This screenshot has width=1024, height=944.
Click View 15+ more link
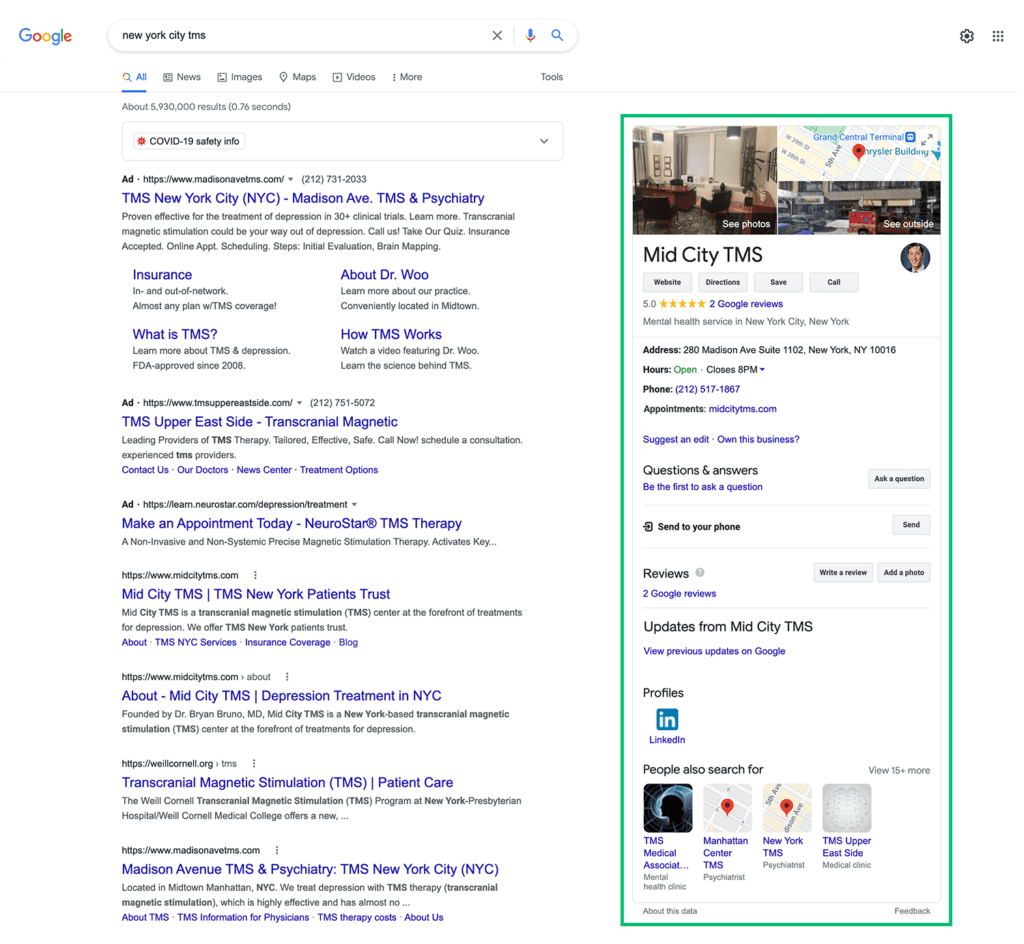(899, 770)
